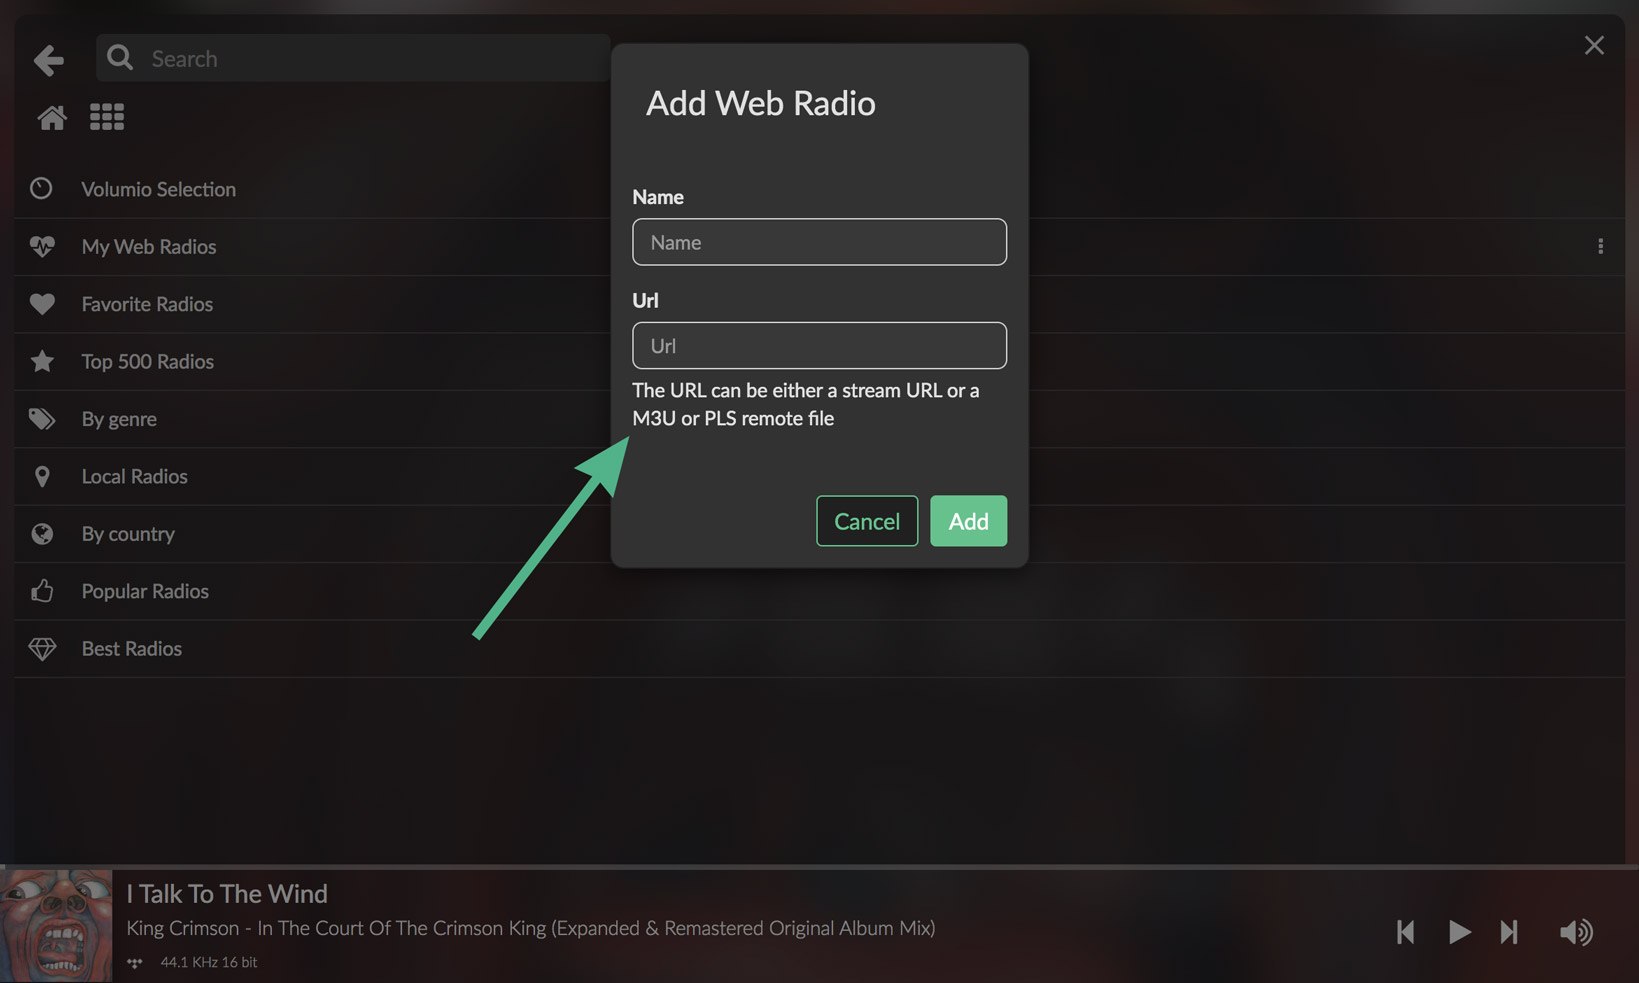Open Local Radios entry
1639x983 pixels.
pos(134,477)
